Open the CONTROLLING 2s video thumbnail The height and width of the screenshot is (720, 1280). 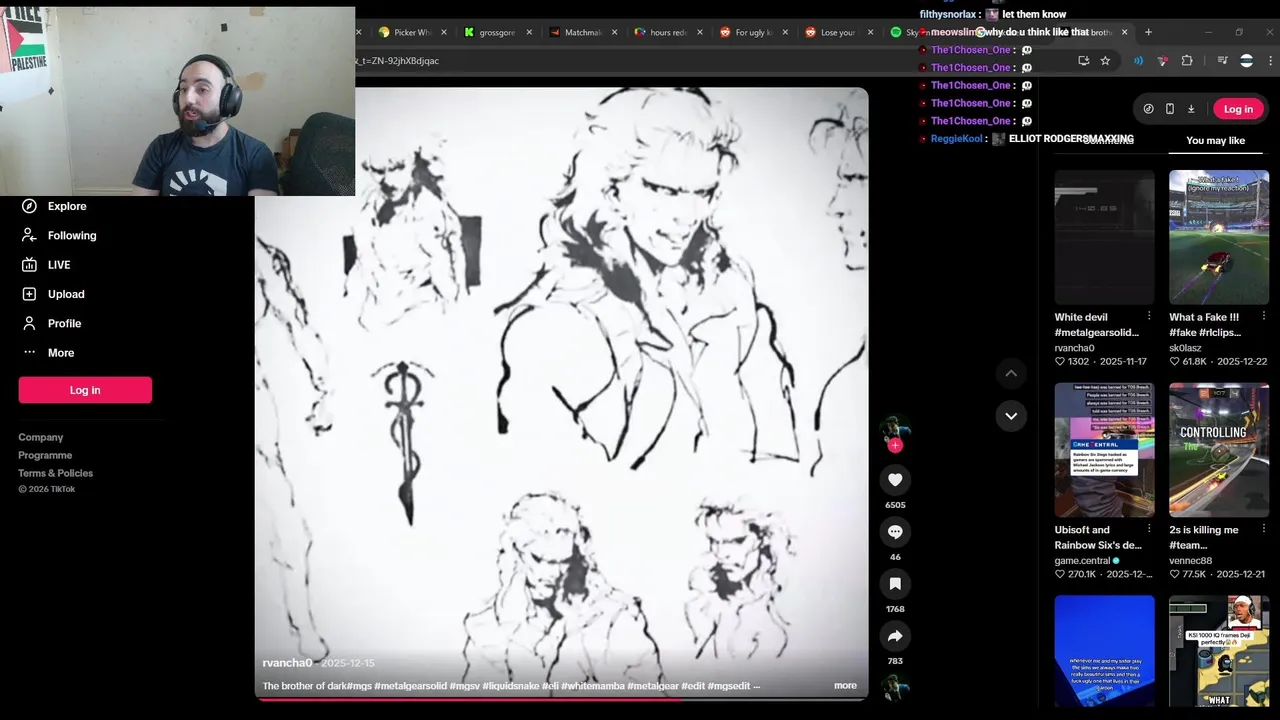1219,450
